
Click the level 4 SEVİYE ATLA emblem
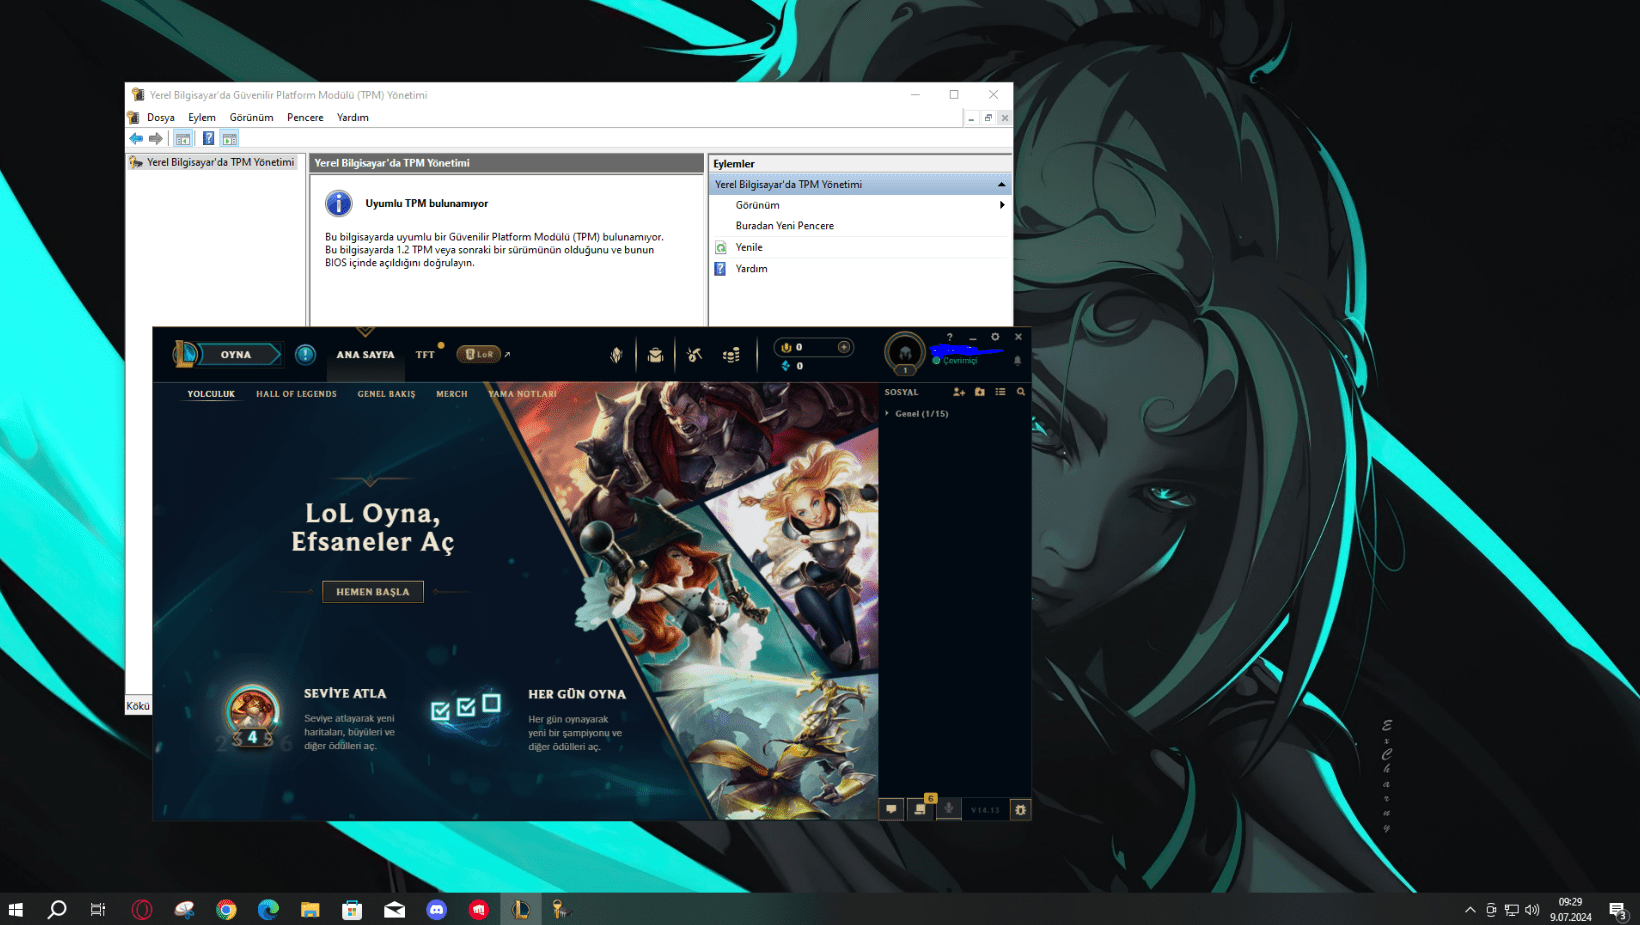click(x=252, y=715)
